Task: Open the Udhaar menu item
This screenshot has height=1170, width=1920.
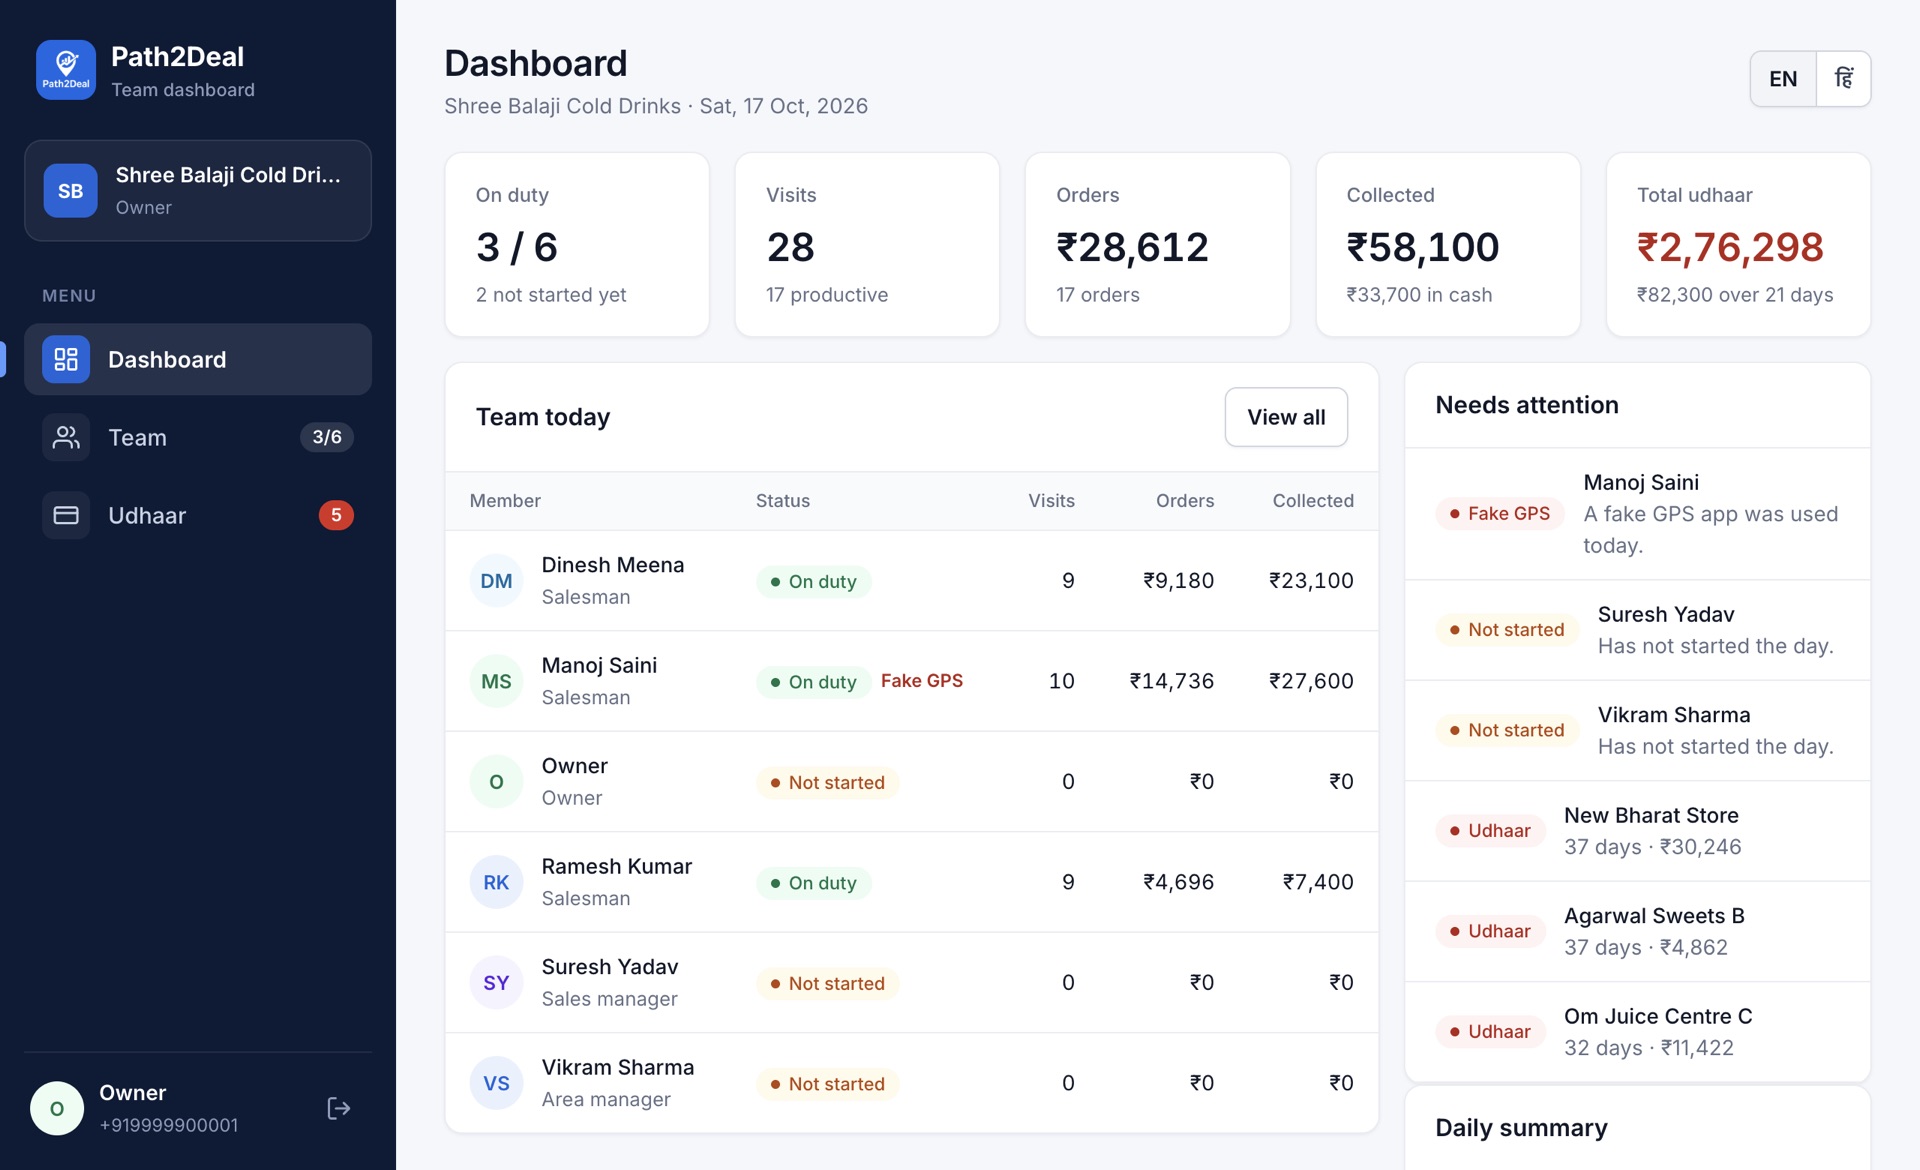Action: point(198,515)
